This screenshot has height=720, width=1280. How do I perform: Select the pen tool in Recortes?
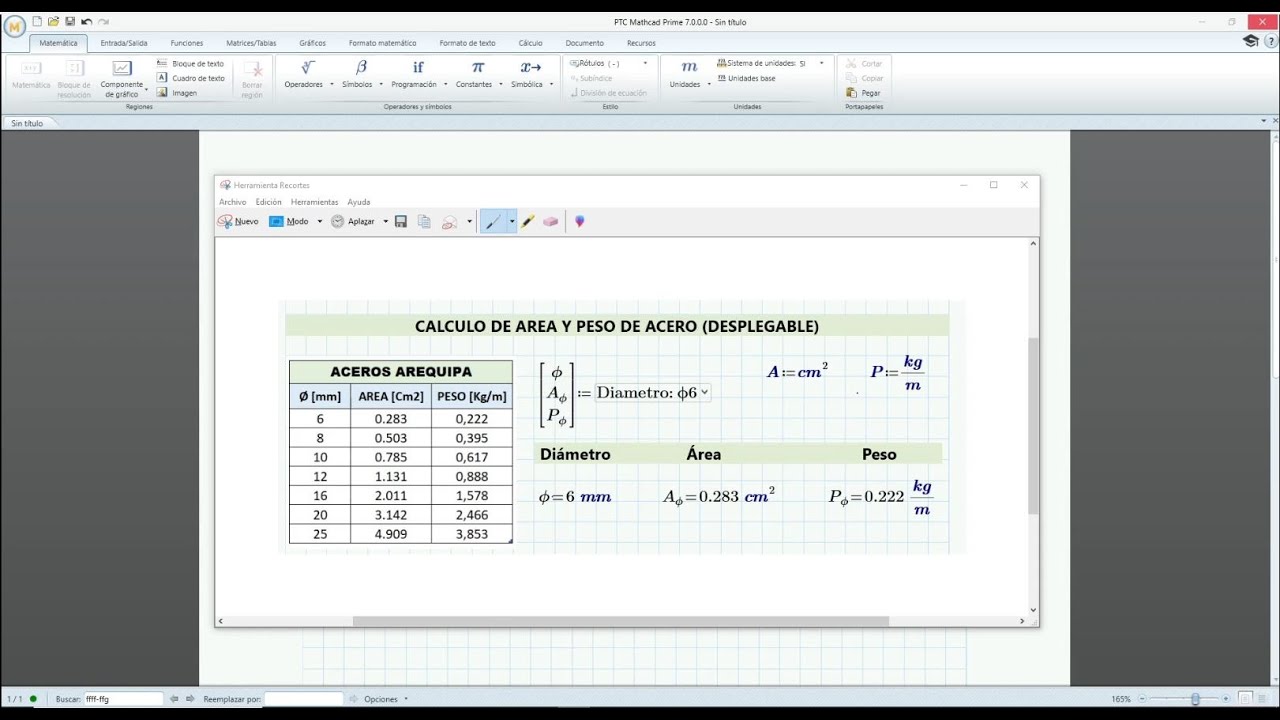[x=493, y=222]
